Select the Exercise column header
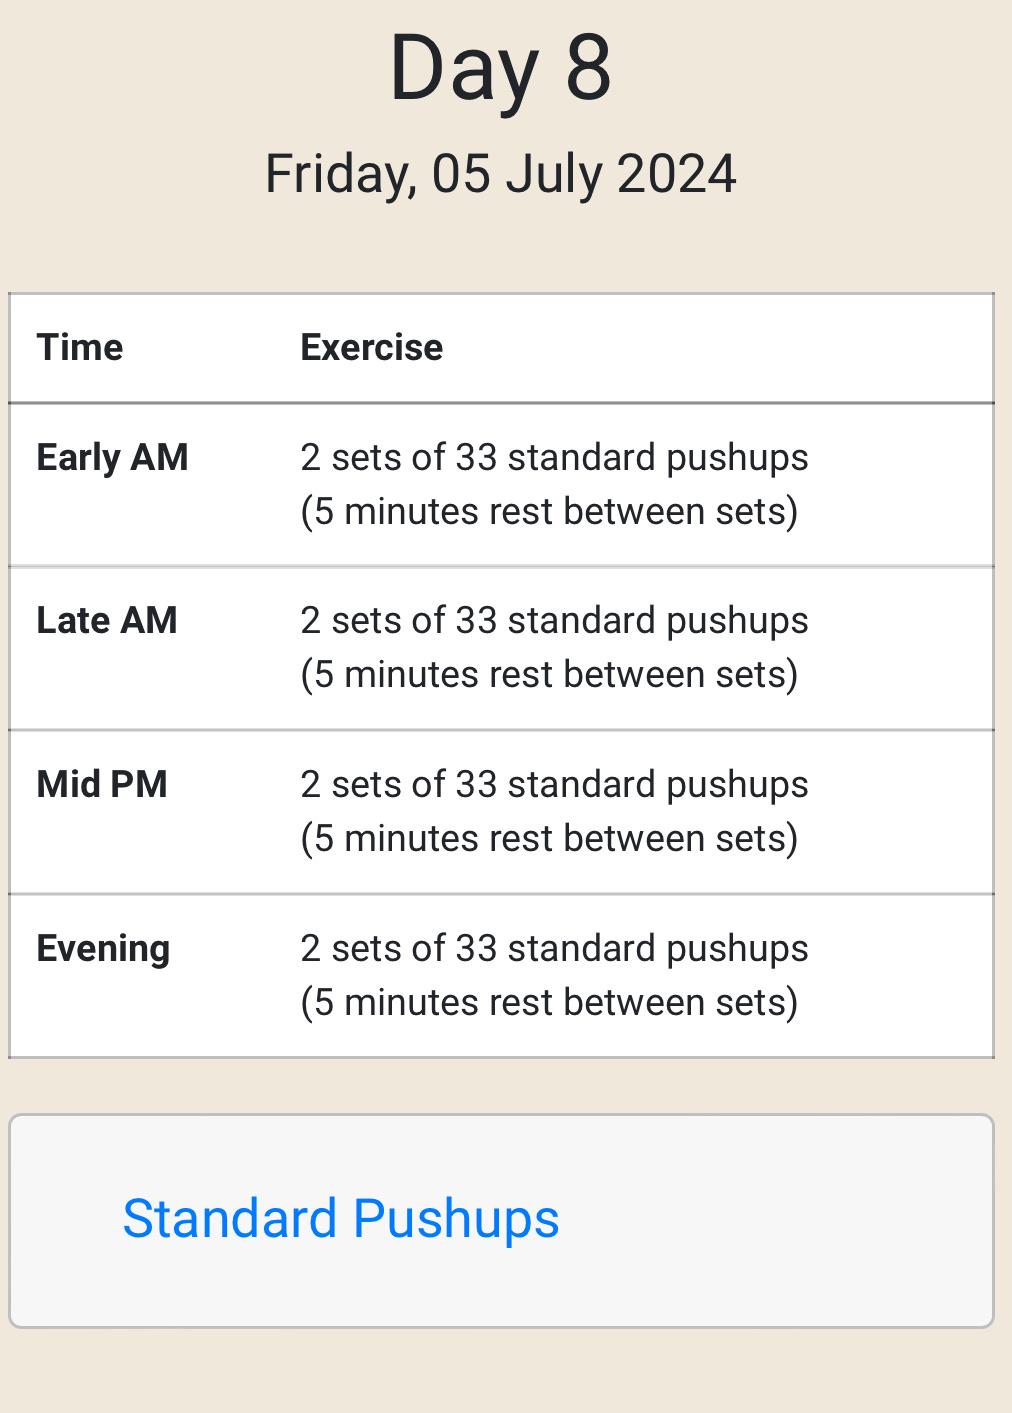 pos(372,347)
